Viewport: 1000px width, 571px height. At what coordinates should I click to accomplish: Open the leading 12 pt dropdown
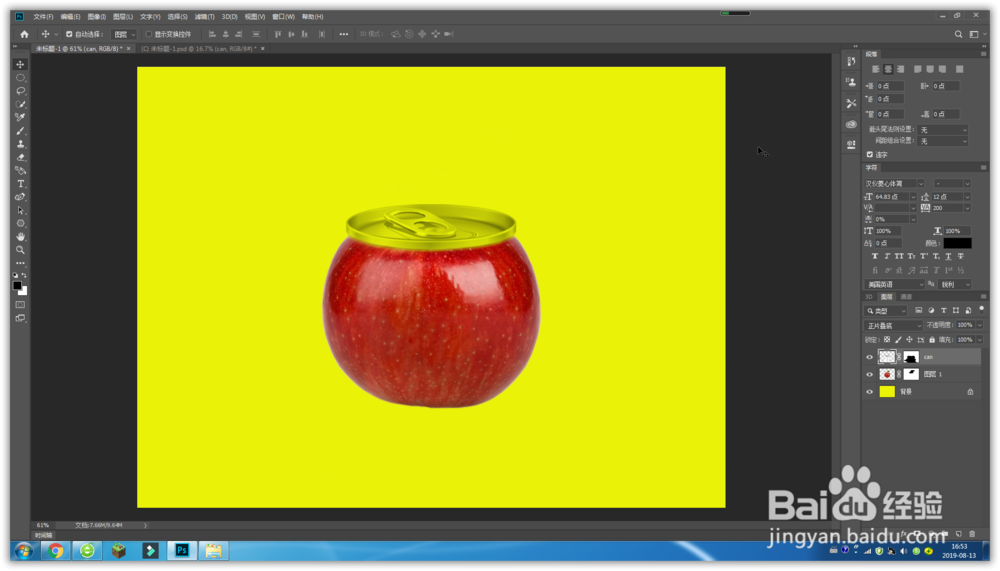[x=967, y=197]
